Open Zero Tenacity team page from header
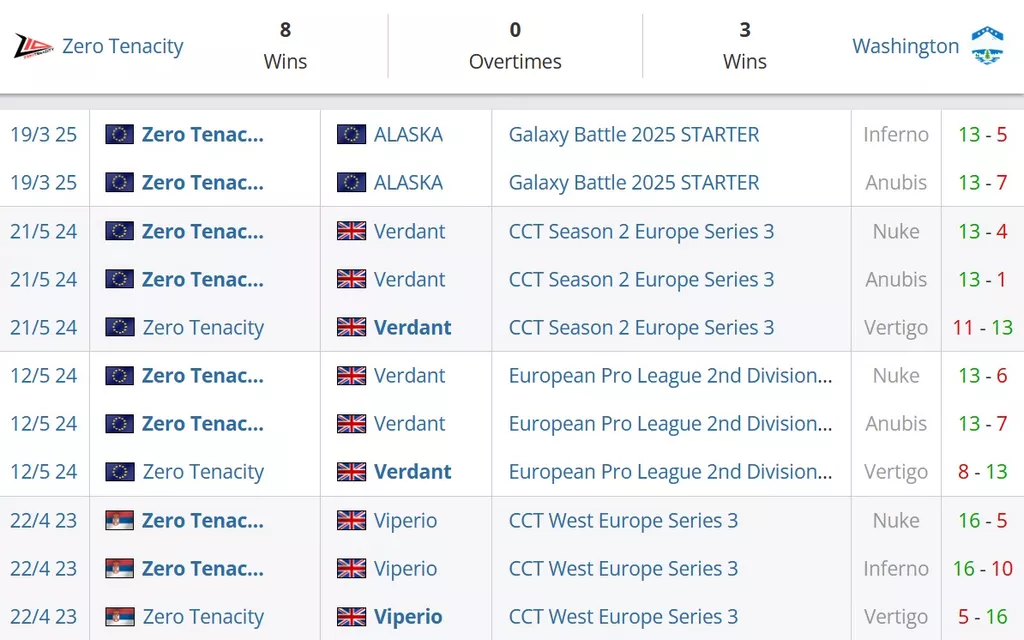Viewport: 1024px width, 640px height. (x=122, y=46)
